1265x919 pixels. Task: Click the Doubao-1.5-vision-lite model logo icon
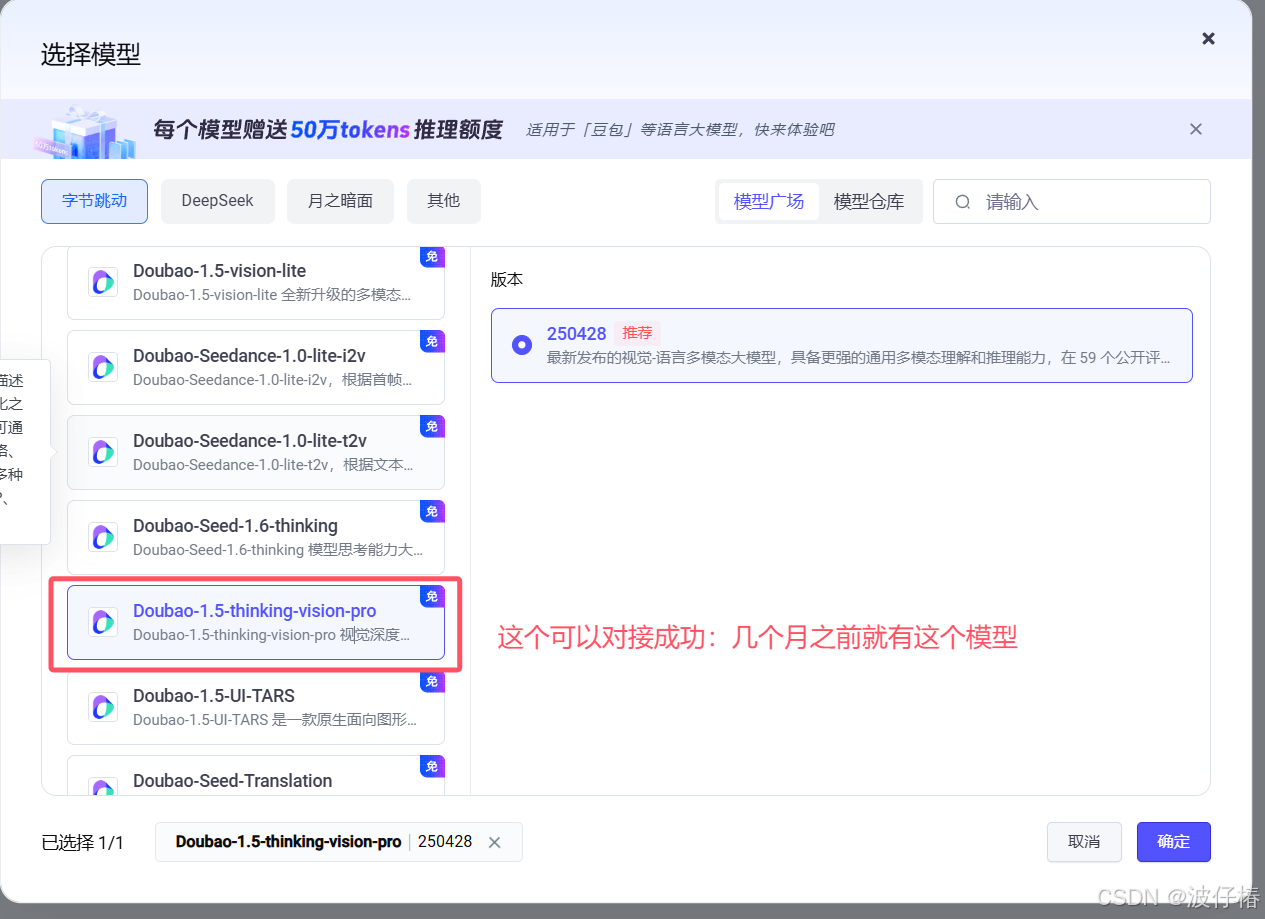click(x=103, y=281)
